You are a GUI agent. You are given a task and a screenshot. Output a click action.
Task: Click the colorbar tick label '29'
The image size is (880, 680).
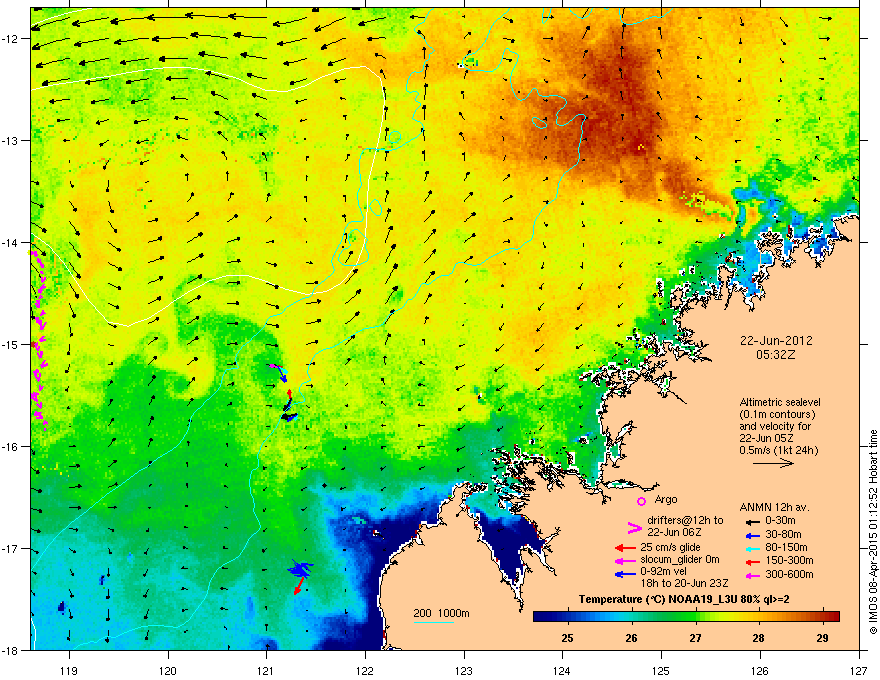822,638
